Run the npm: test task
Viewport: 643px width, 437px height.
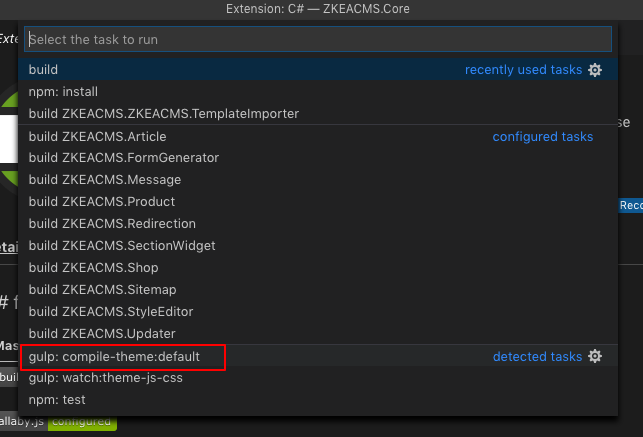[x=318, y=400]
